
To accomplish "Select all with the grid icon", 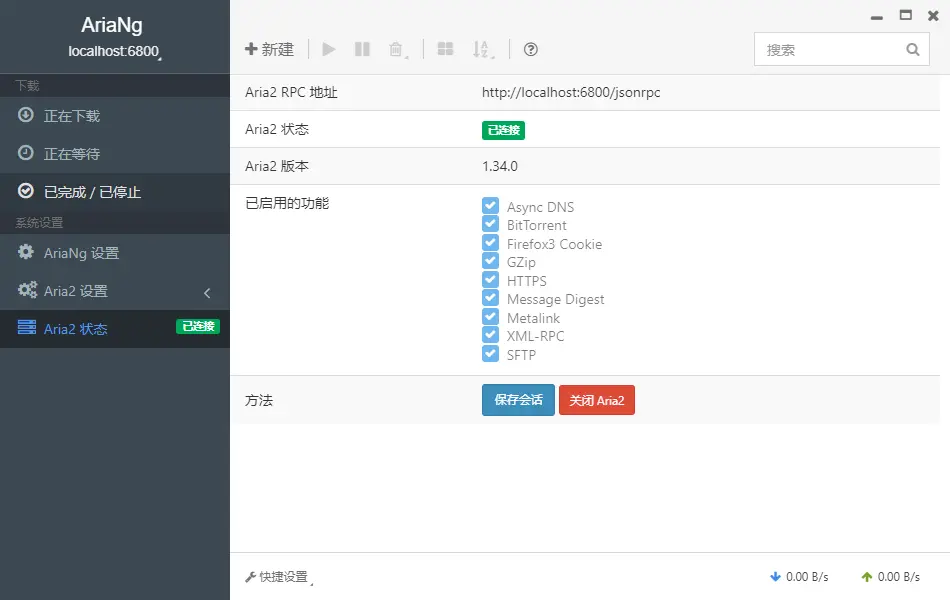I will [445, 49].
